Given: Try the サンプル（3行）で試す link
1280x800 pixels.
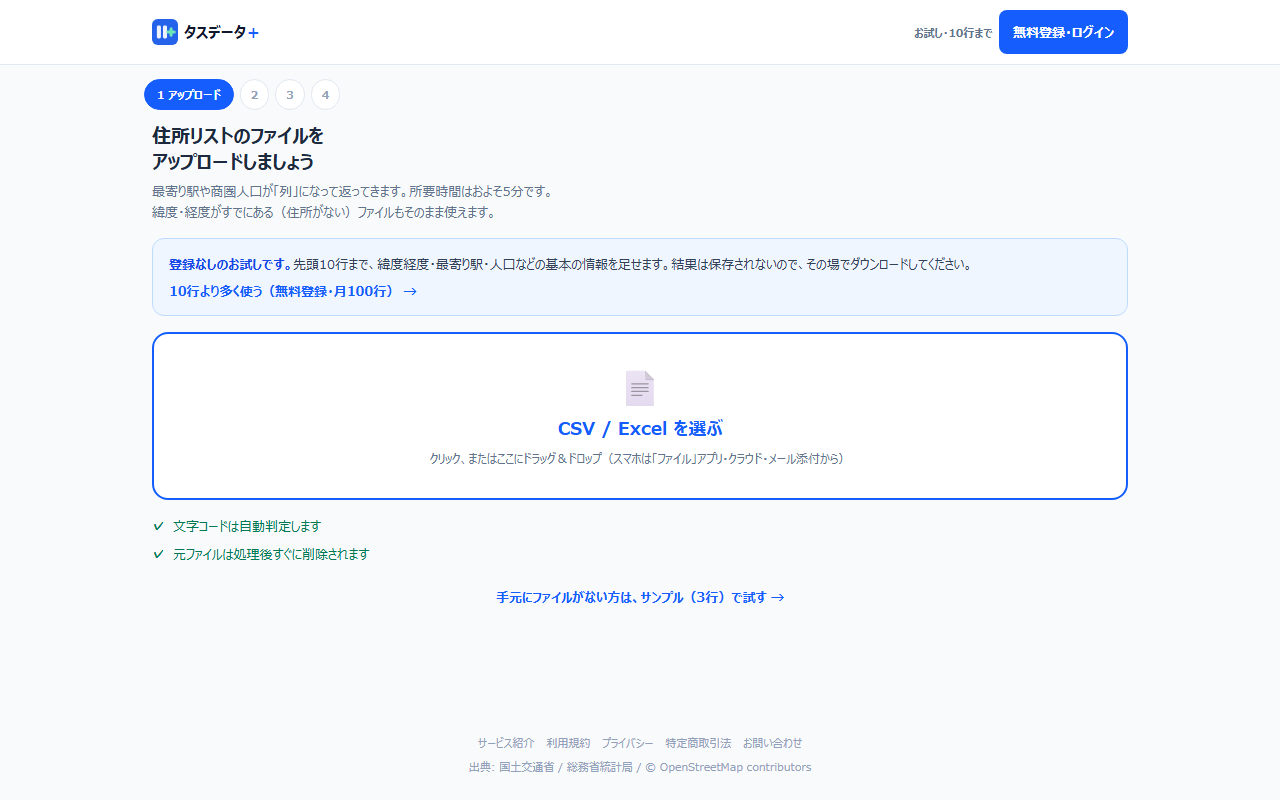Looking at the screenshot, I should [x=640, y=597].
